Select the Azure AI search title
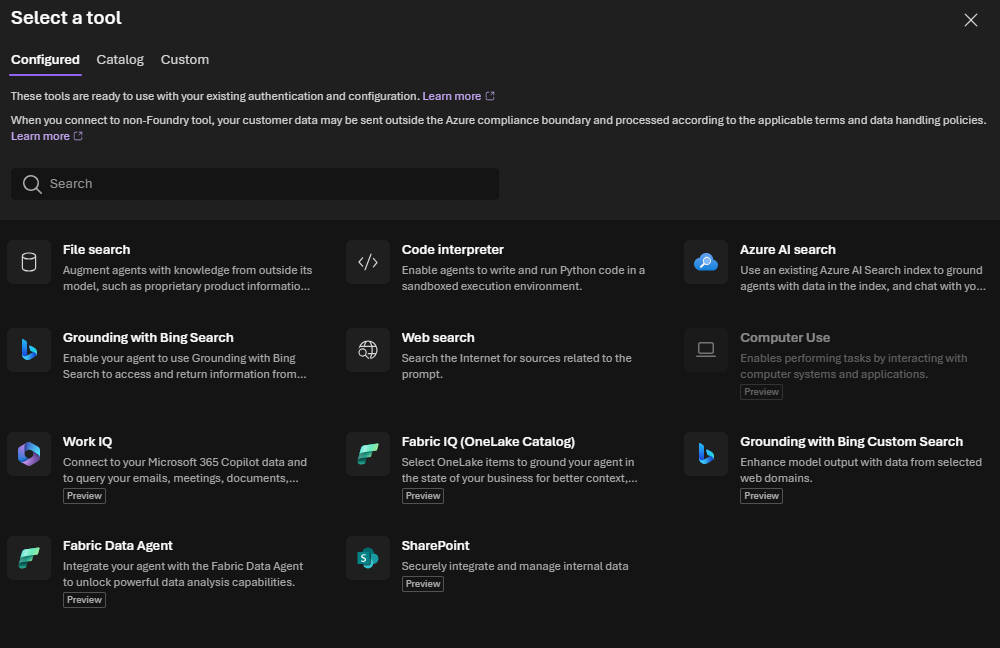 pos(788,249)
